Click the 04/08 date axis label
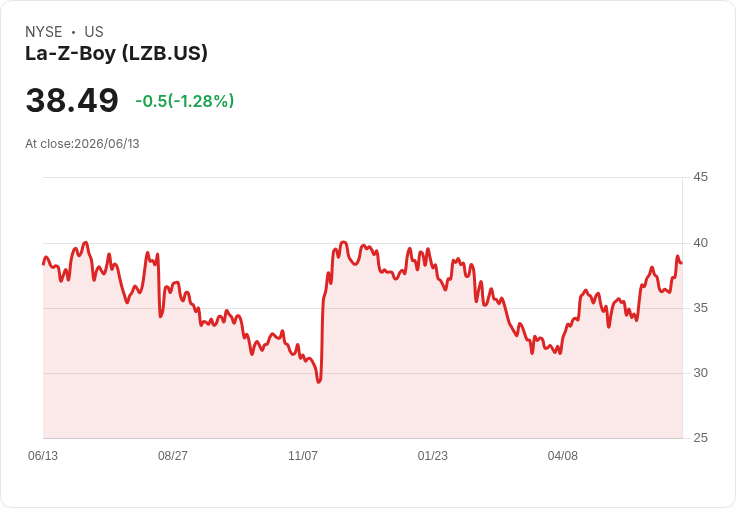Viewport: 736px width, 508px height. [x=562, y=455]
